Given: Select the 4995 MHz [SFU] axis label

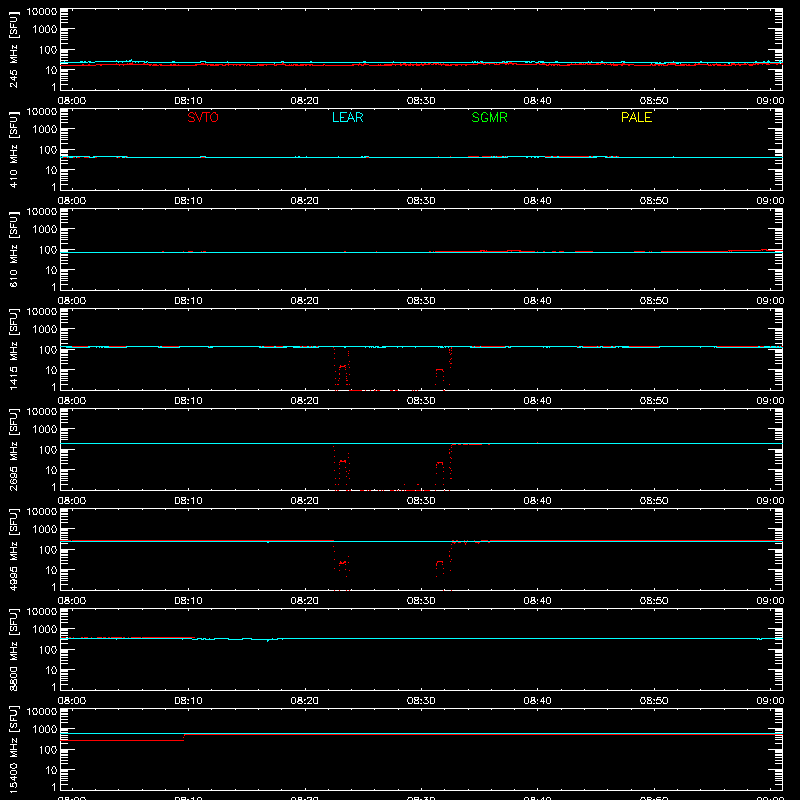Looking at the screenshot, I should [14, 549].
